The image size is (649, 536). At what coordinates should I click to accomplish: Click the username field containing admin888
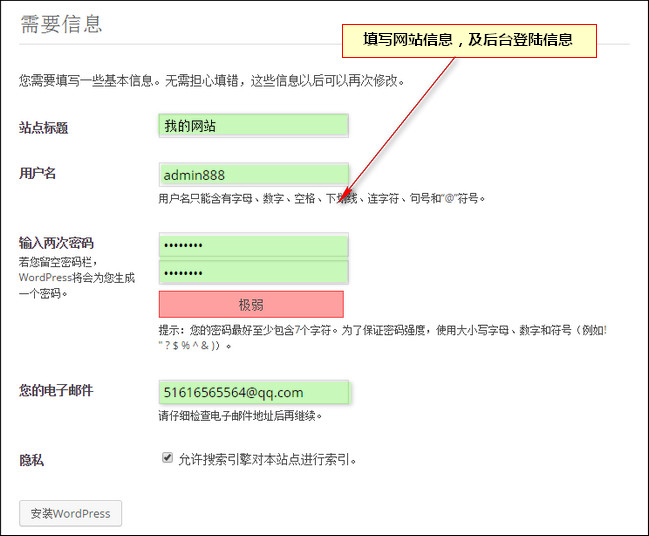[253, 175]
